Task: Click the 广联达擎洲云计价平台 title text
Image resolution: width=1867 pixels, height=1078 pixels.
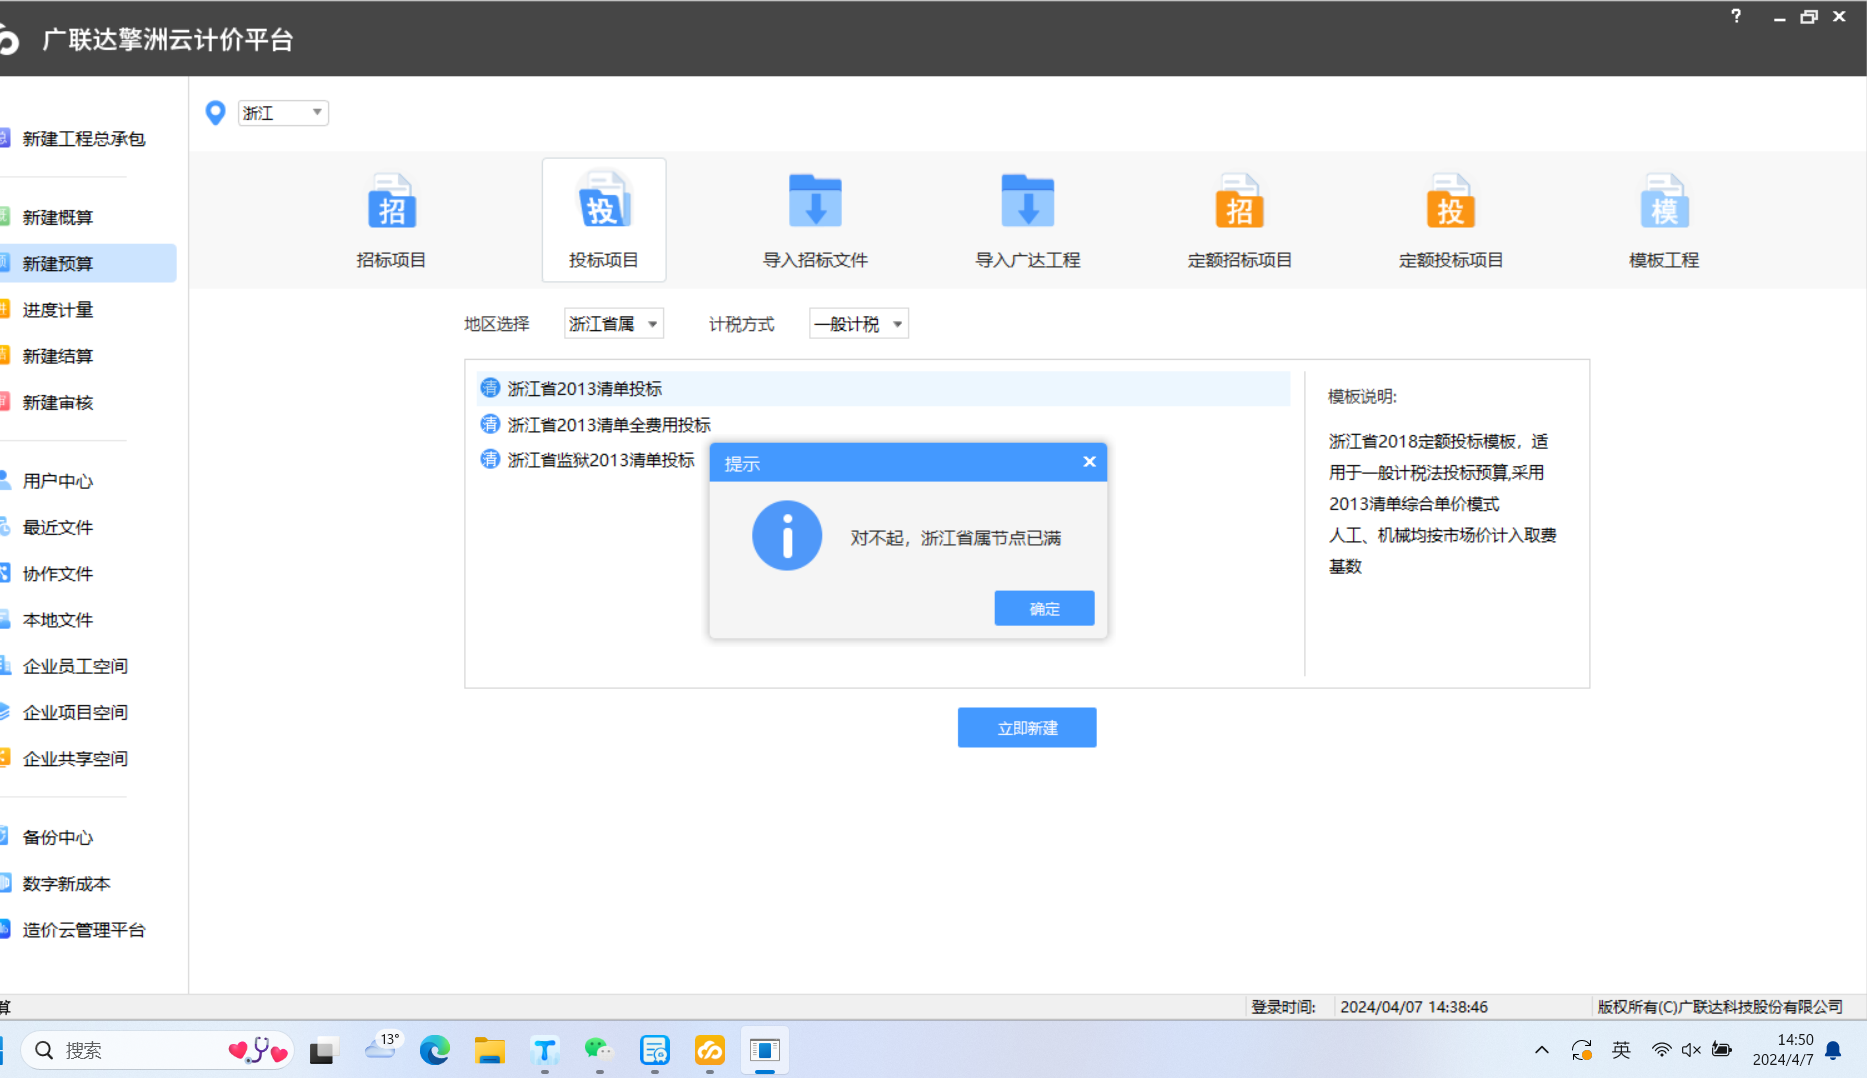Action: coord(167,39)
